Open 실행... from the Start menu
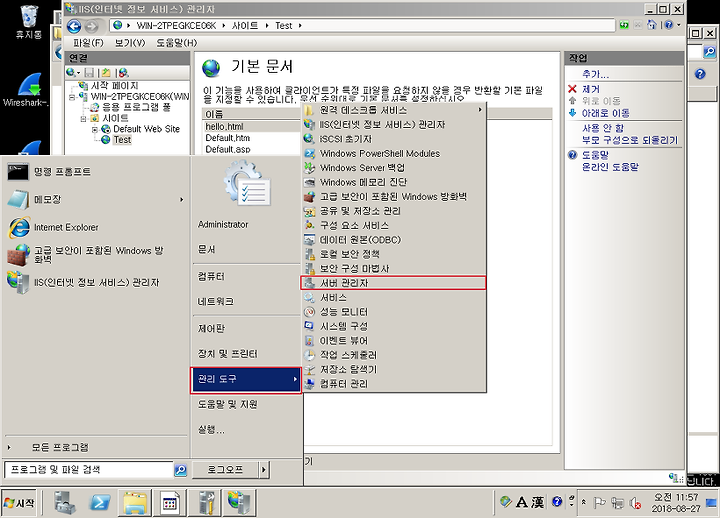The height and width of the screenshot is (518, 720). (211, 430)
